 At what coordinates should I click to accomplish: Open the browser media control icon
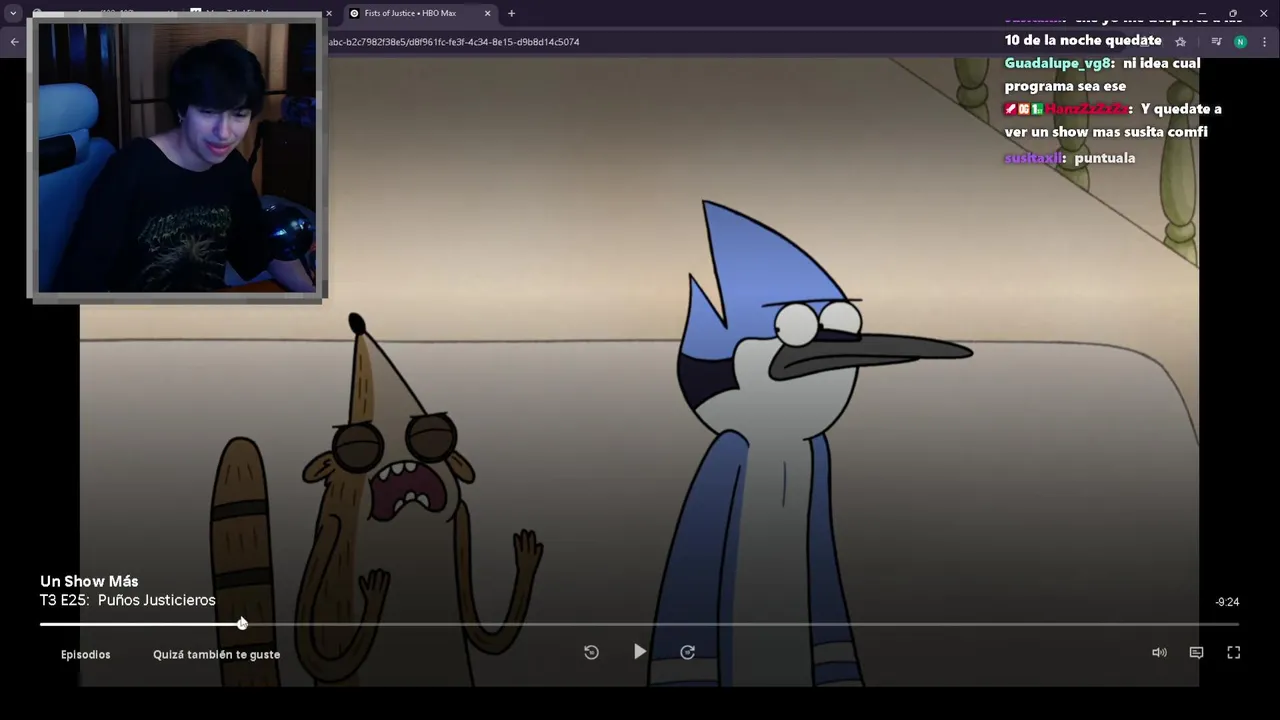[x=1216, y=42]
